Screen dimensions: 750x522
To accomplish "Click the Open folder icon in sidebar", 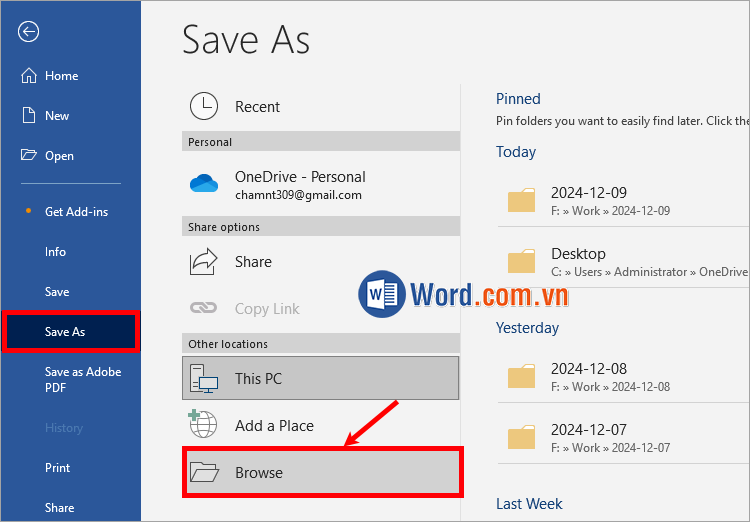I will [x=29, y=155].
